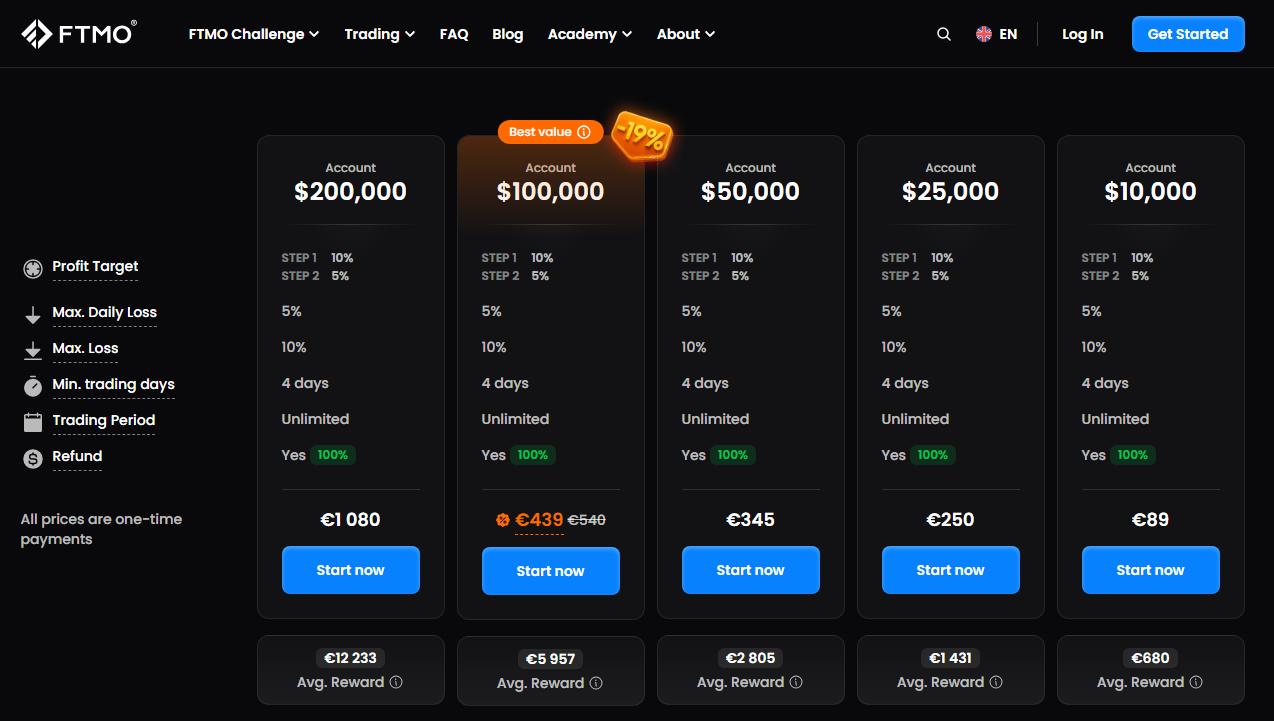Viewport: 1274px width, 721px height.
Task: Click the FTMO logo
Action: pos(80,32)
